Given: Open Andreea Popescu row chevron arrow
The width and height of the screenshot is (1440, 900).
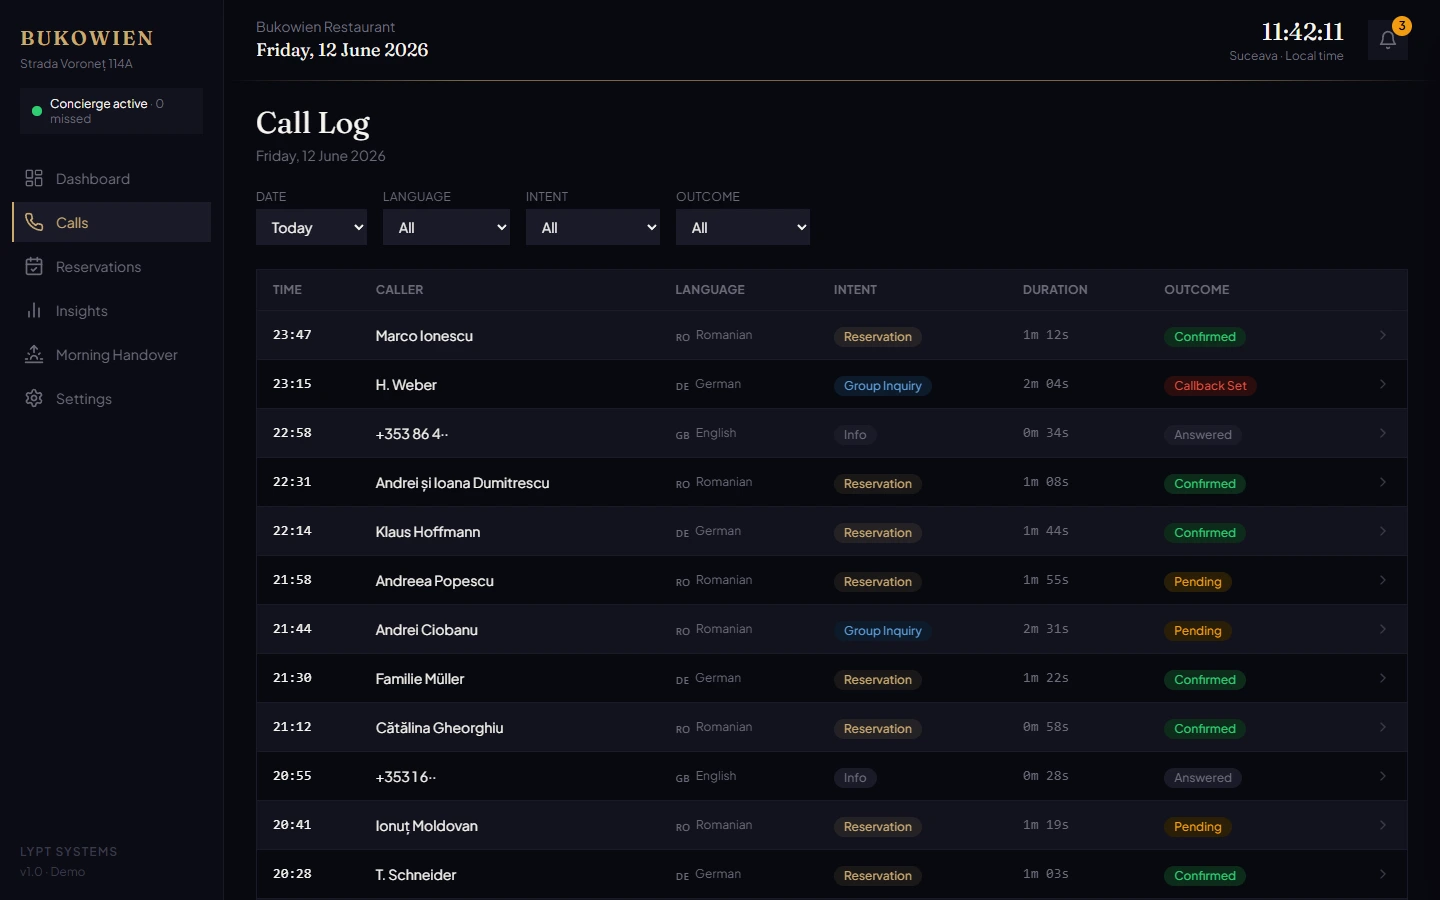Looking at the screenshot, I should (x=1383, y=580).
